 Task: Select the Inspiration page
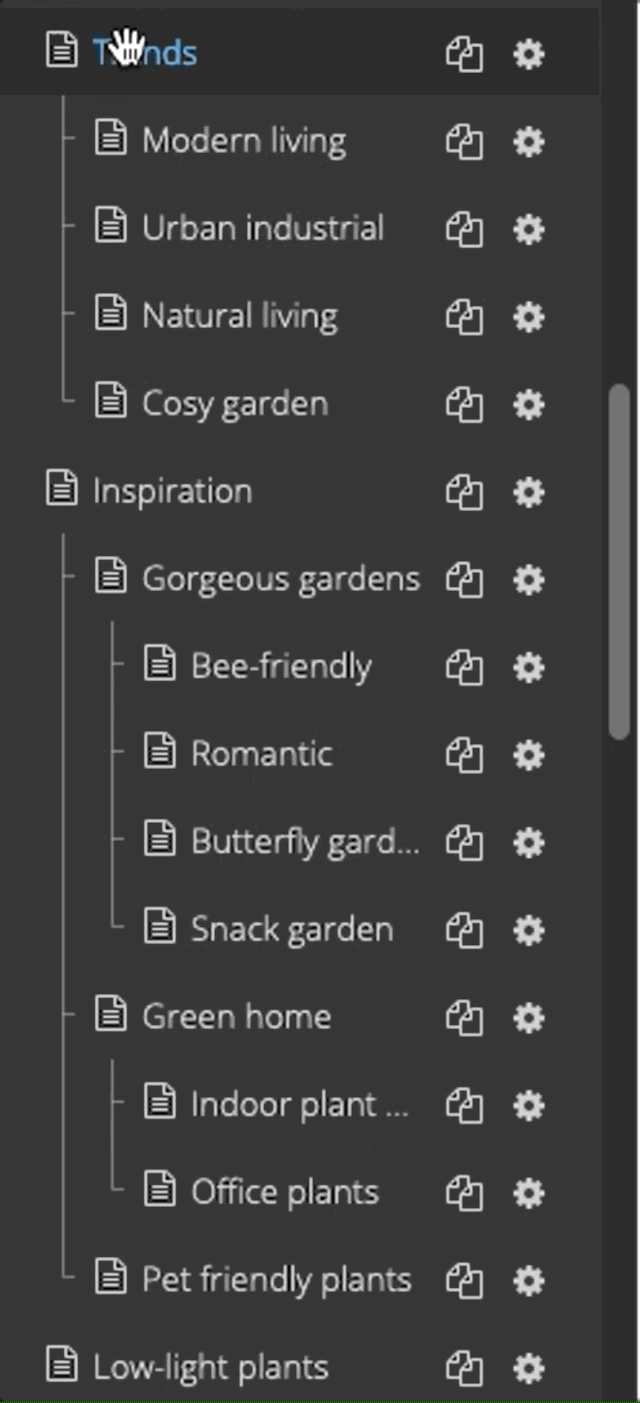tap(172, 492)
